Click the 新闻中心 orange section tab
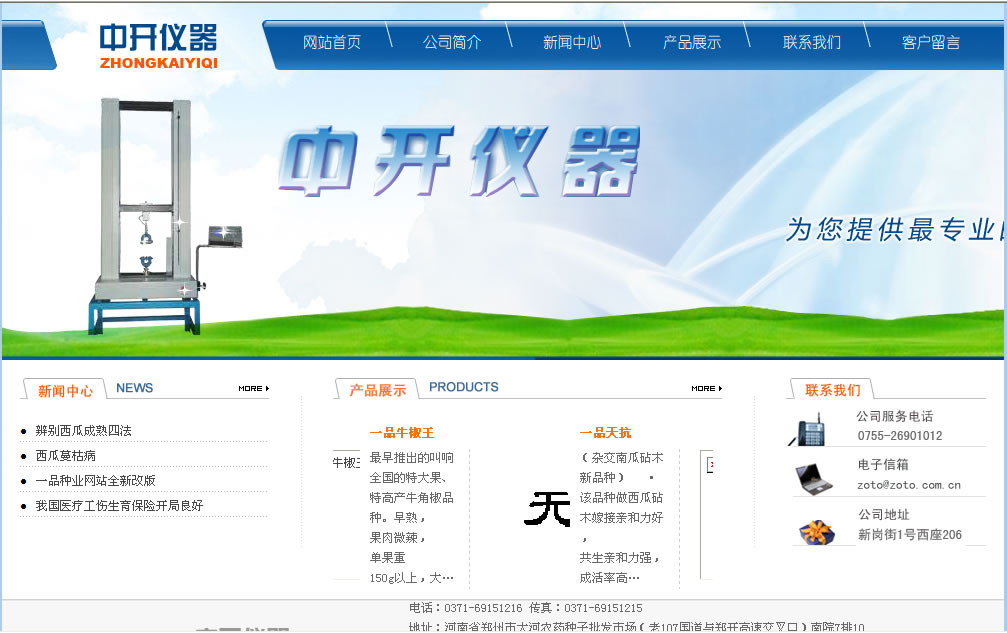 point(63,389)
